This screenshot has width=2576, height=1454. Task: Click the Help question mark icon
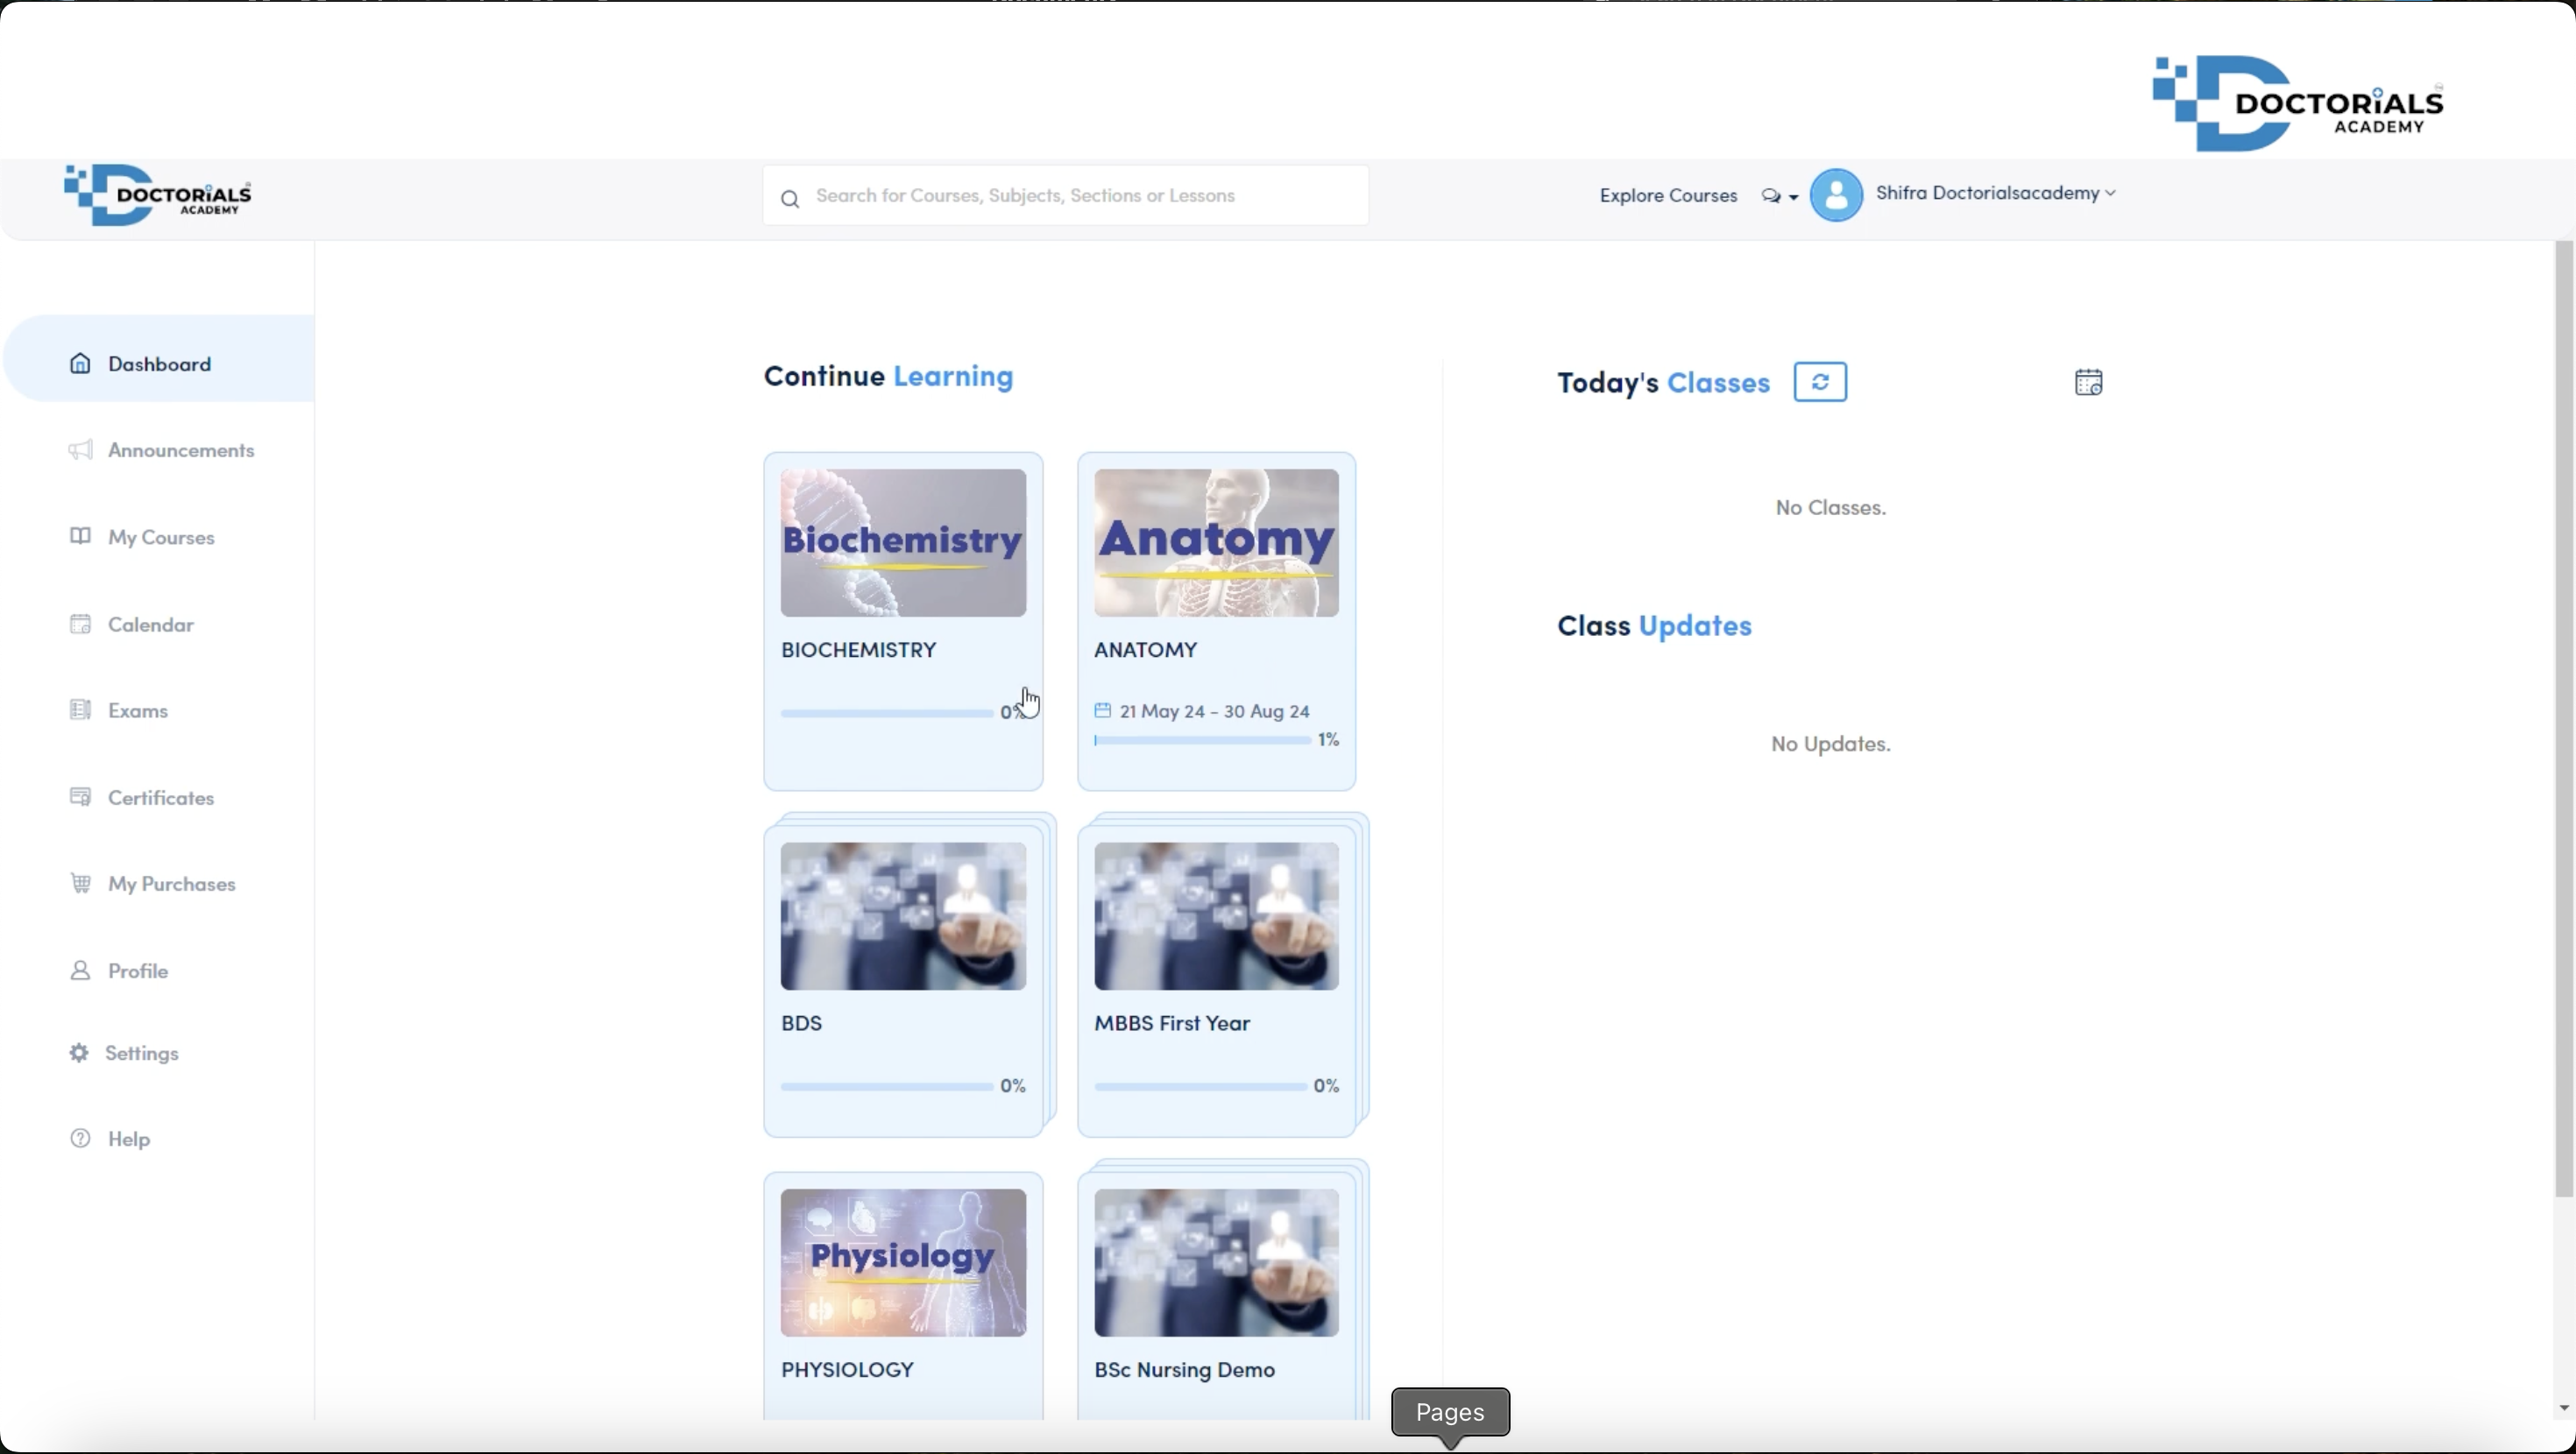[80, 1138]
